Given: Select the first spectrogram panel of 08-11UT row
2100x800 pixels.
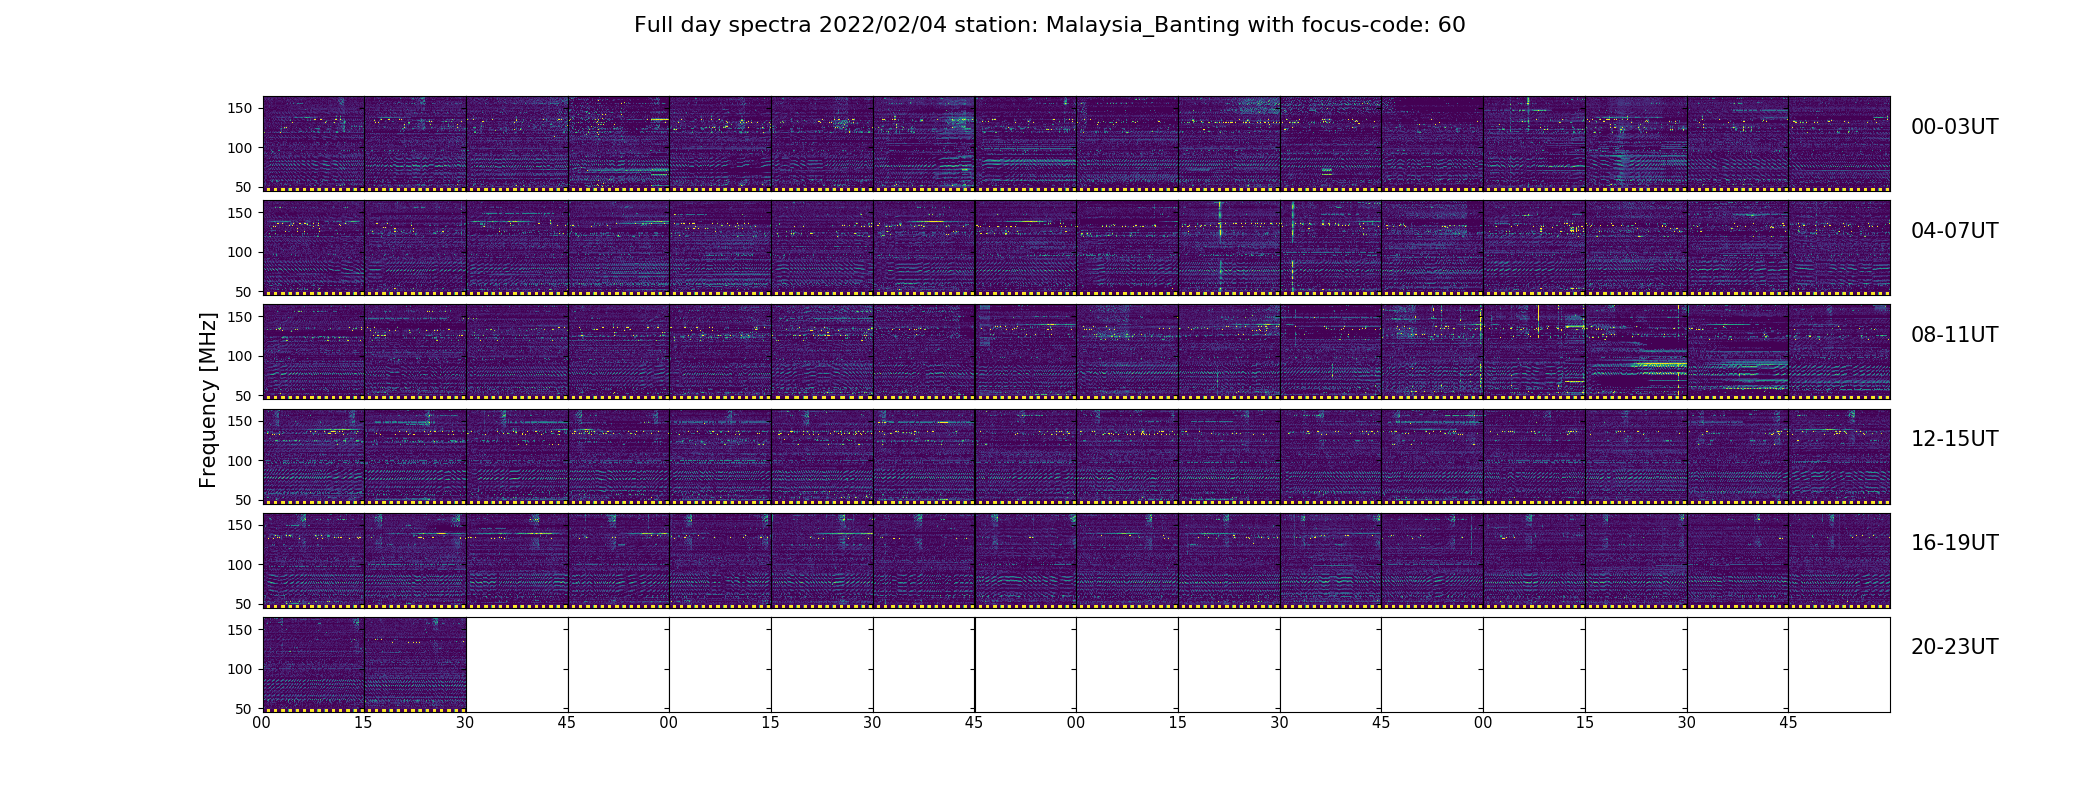Looking at the screenshot, I should 313,352.
